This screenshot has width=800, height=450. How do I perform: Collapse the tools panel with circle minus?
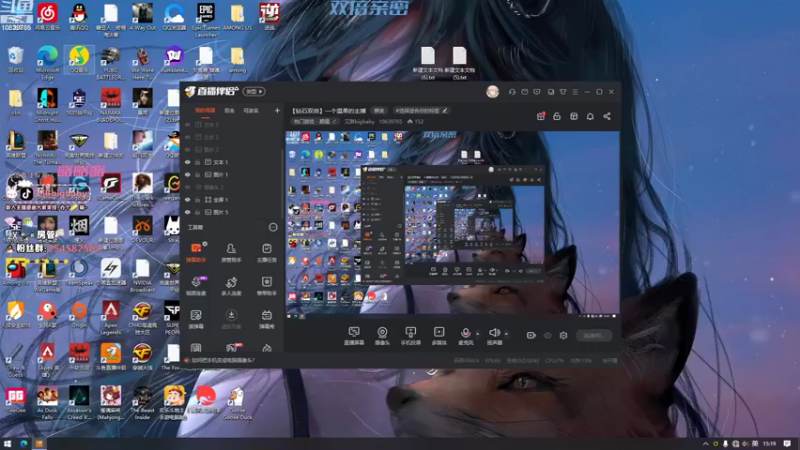(273, 227)
